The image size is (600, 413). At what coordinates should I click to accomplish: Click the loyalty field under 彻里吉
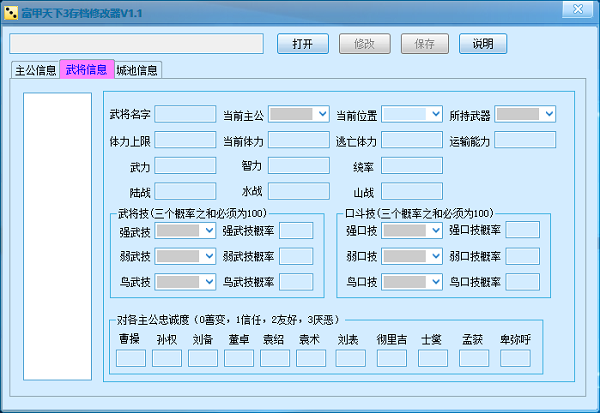(392, 358)
